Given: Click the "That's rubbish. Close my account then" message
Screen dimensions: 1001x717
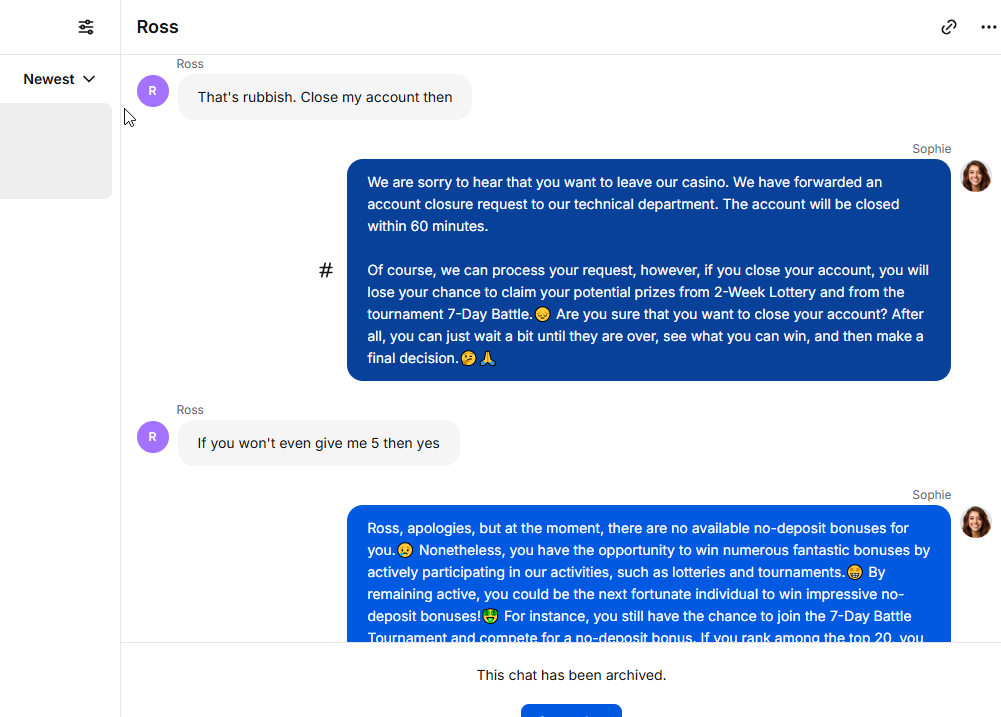Looking at the screenshot, I should point(325,97).
